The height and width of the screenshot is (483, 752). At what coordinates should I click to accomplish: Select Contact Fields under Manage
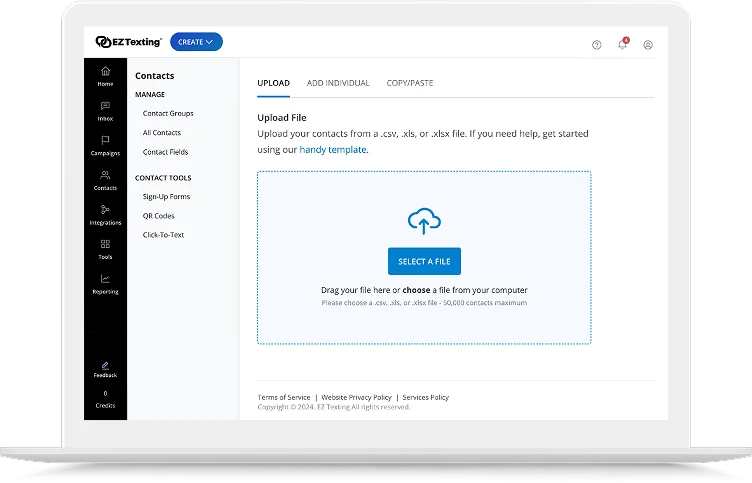(x=165, y=152)
